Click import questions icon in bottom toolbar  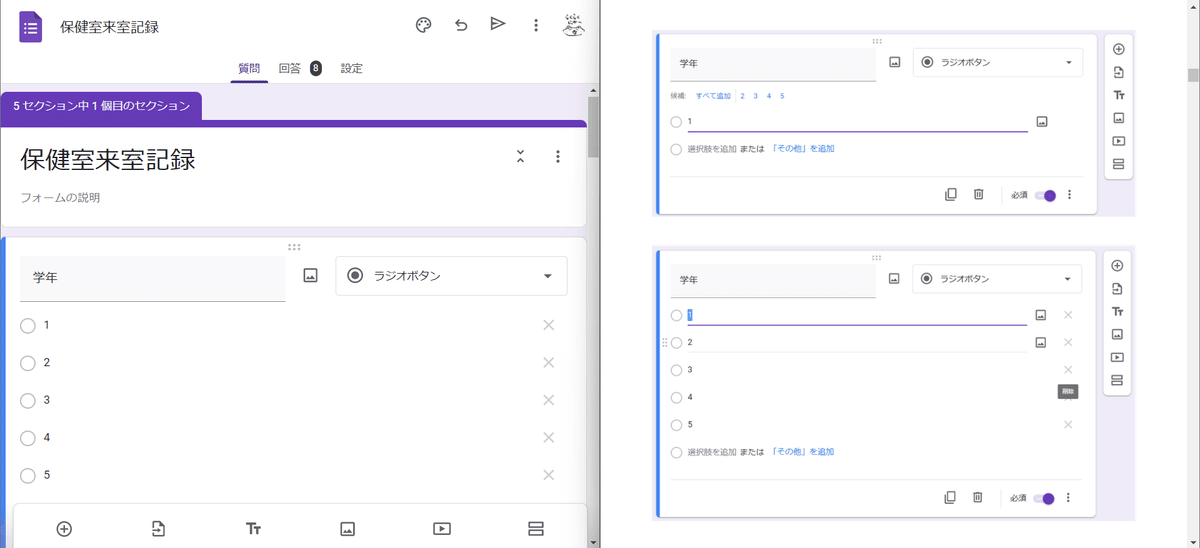click(x=158, y=529)
